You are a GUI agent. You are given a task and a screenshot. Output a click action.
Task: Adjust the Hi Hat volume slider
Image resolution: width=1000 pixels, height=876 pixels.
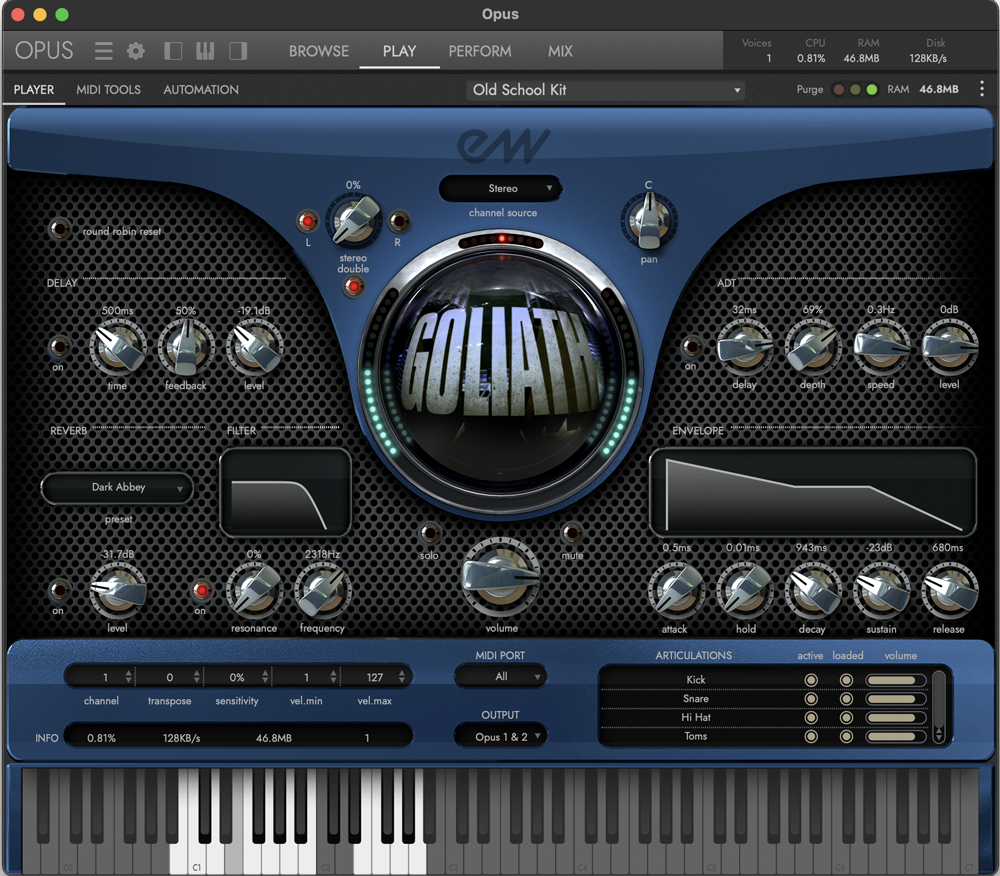(897, 718)
